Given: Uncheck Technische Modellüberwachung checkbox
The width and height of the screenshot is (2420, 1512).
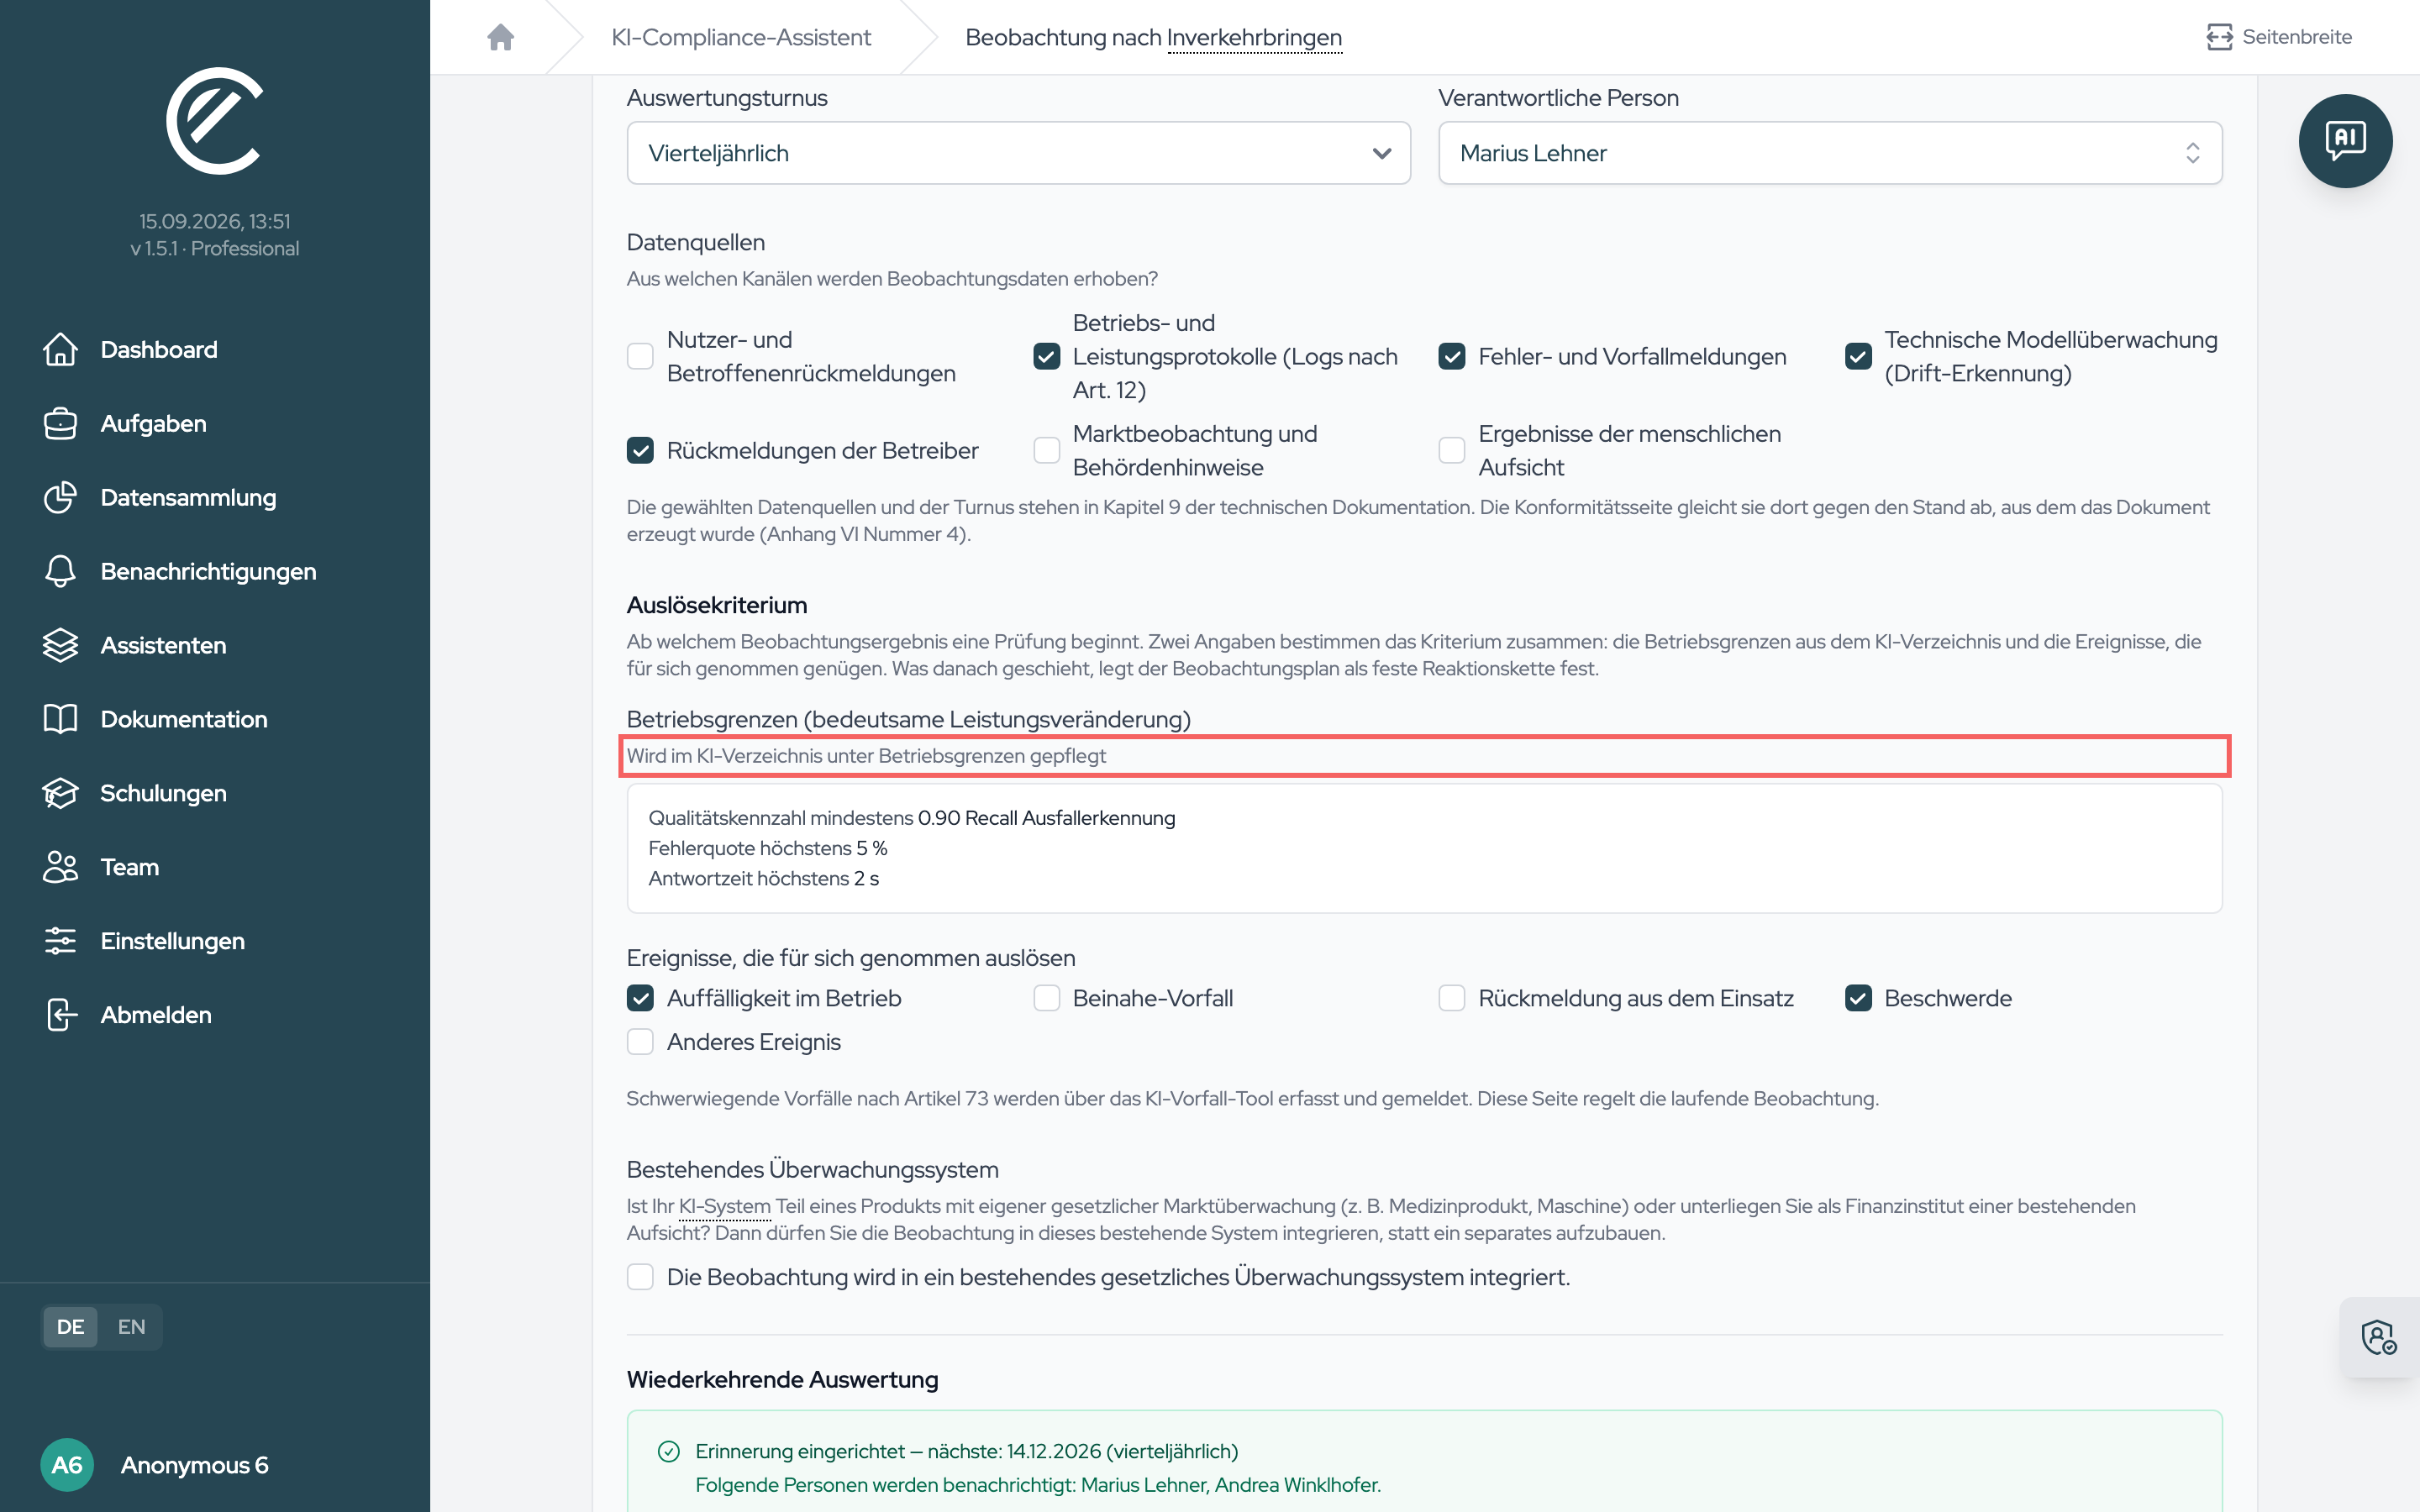Looking at the screenshot, I should pos(1858,356).
